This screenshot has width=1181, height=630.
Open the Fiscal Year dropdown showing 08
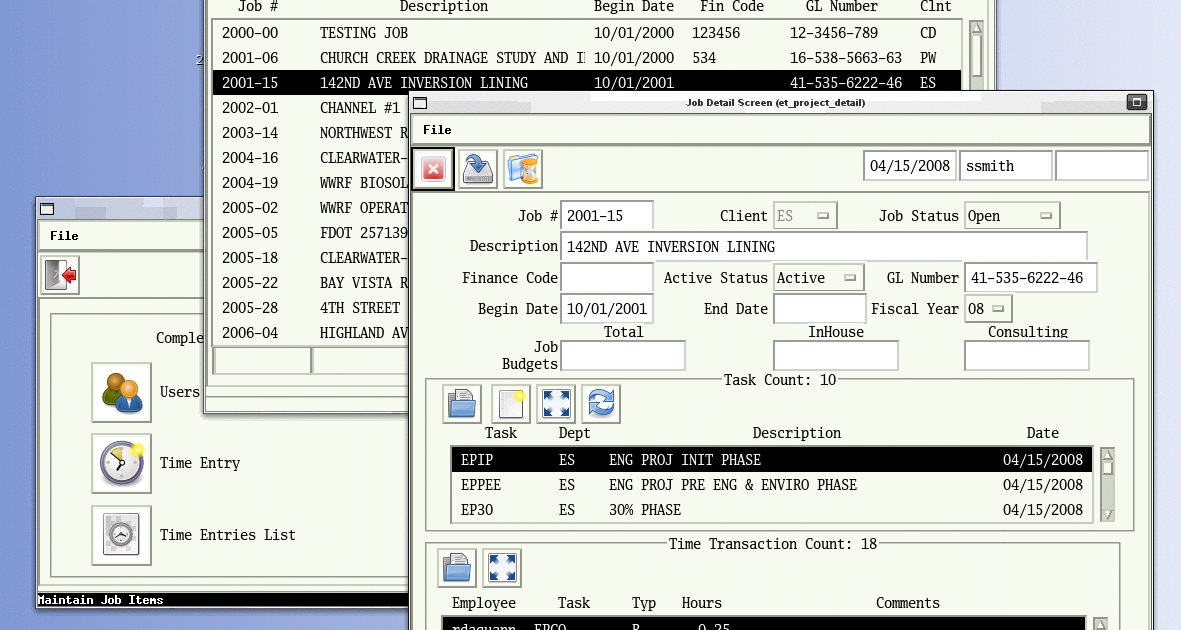(999, 308)
